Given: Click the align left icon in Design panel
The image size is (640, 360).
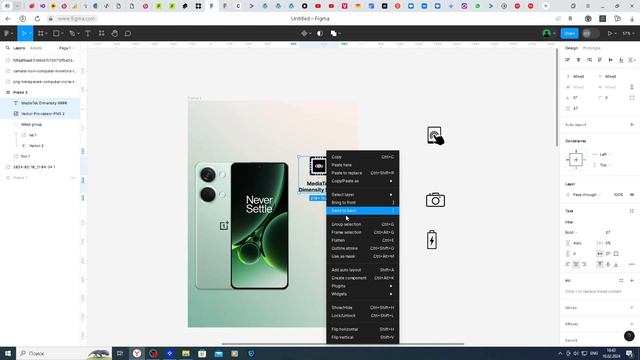Looking at the screenshot, I should 567,60.
